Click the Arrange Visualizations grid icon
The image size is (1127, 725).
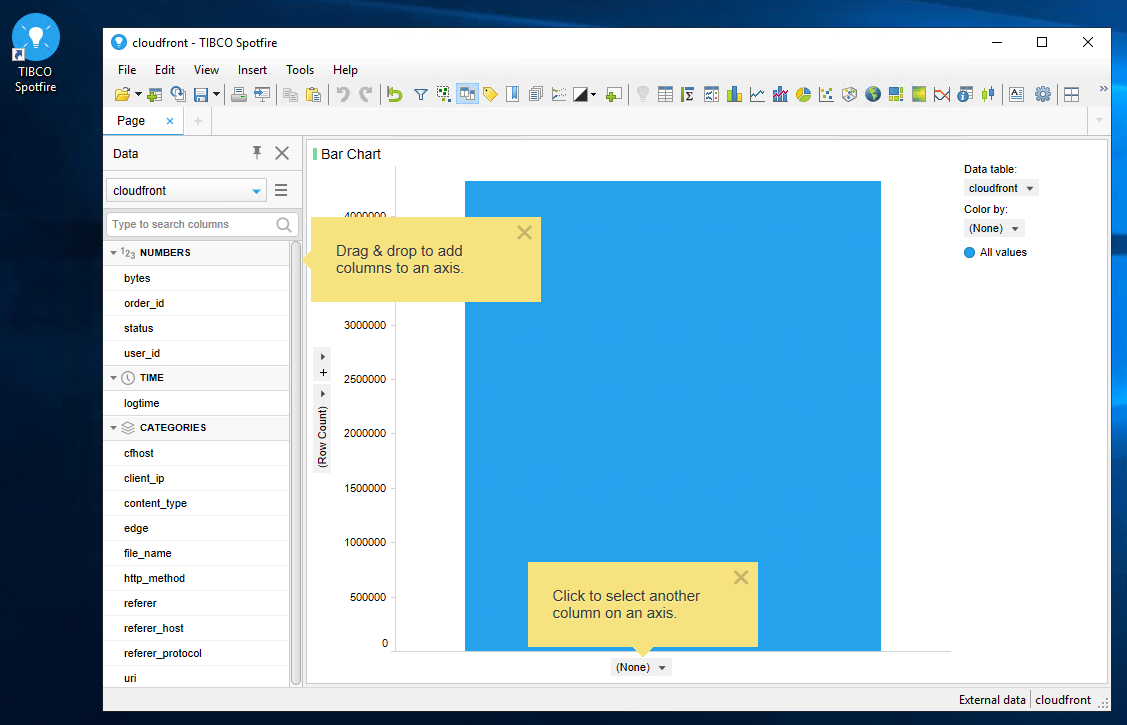pos(1072,94)
